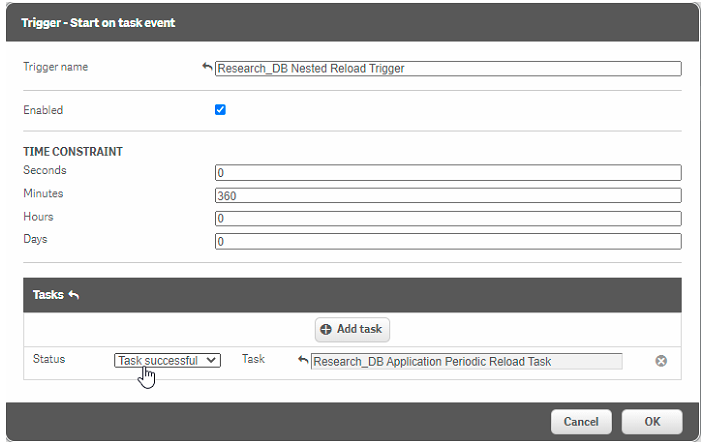The image size is (707, 443).
Task: Click the Hours label
Action: [x=38, y=217]
